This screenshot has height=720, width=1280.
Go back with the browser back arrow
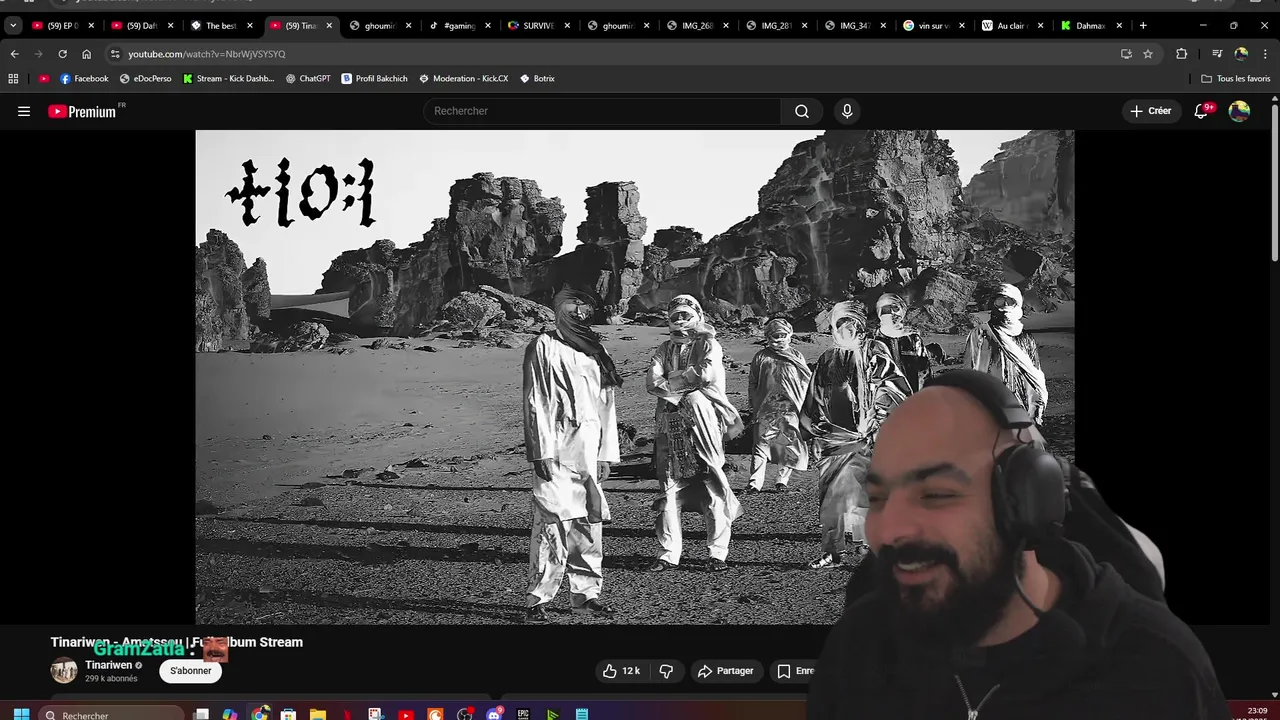[x=14, y=54]
